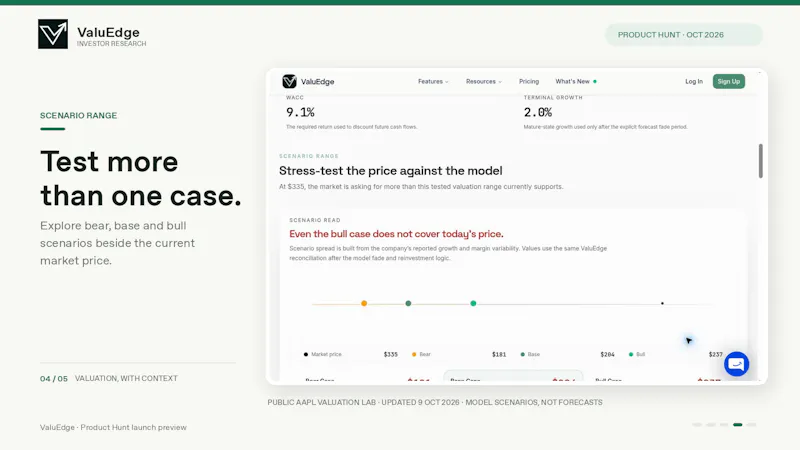Click 'ValuEdge · Product Hunt launch preview' footer
This screenshot has height=450, width=800.
(x=113, y=428)
